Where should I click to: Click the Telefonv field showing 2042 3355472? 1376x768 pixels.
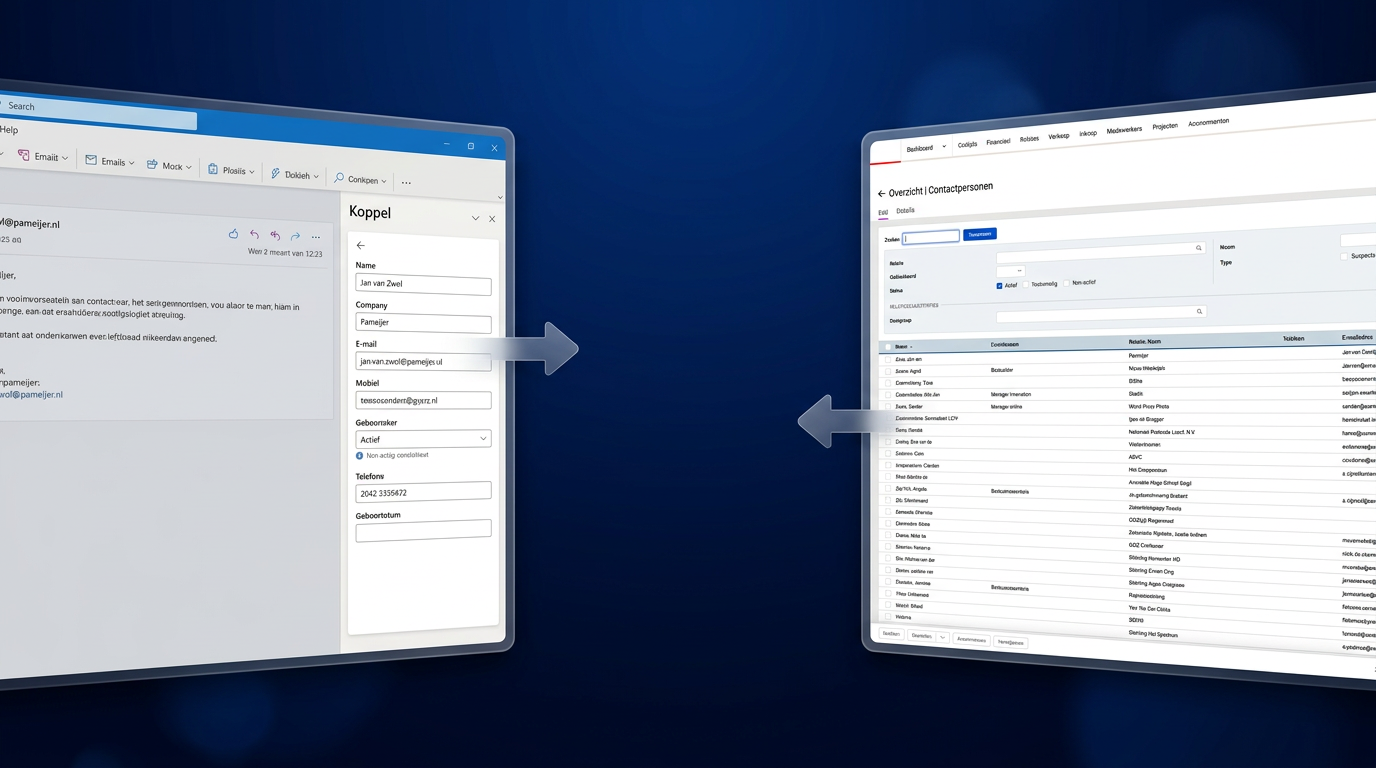[423, 492]
